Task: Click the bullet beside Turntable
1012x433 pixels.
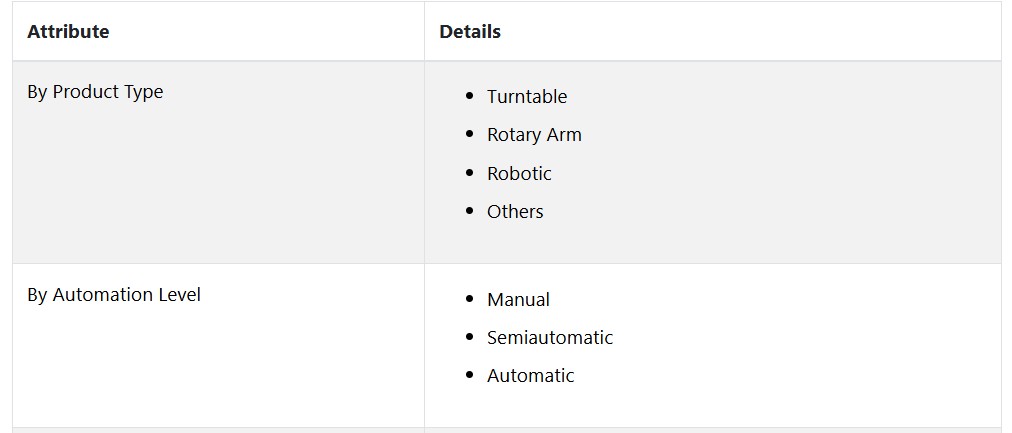Action: coord(469,96)
